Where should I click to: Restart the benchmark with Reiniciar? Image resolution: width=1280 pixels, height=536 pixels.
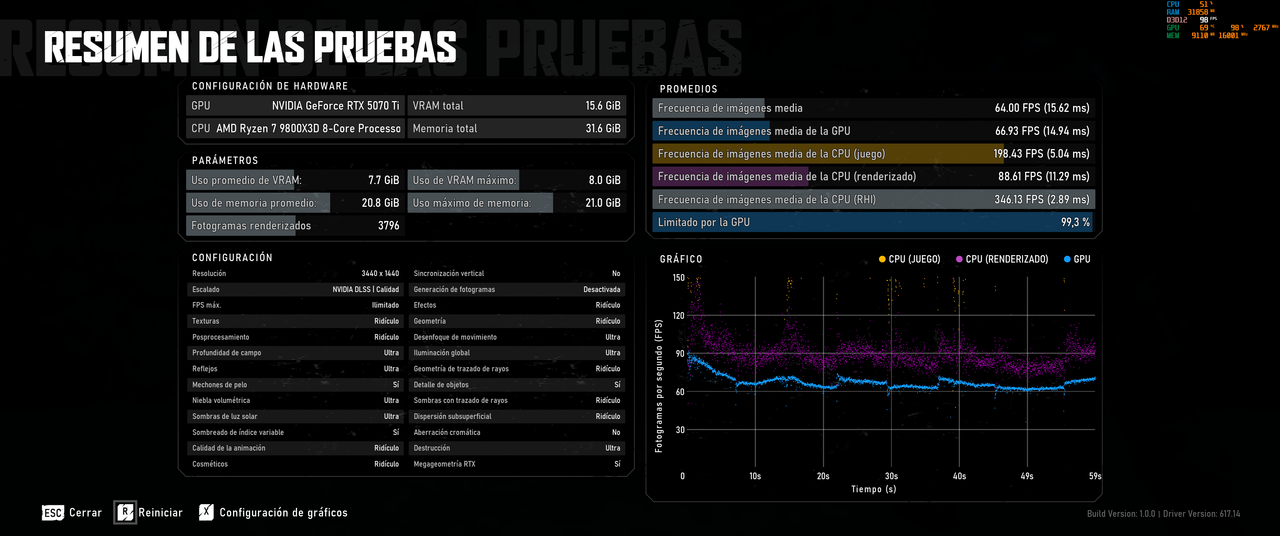[161, 513]
